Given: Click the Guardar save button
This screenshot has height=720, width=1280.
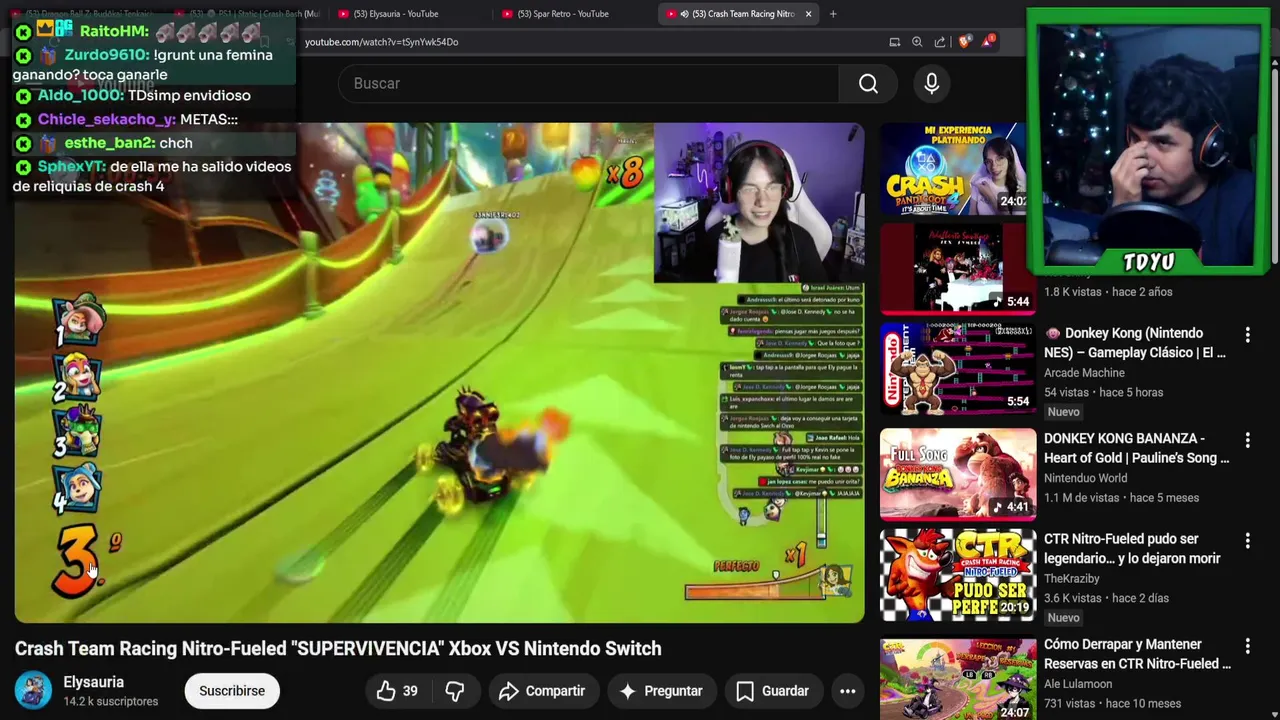Looking at the screenshot, I should (x=772, y=691).
